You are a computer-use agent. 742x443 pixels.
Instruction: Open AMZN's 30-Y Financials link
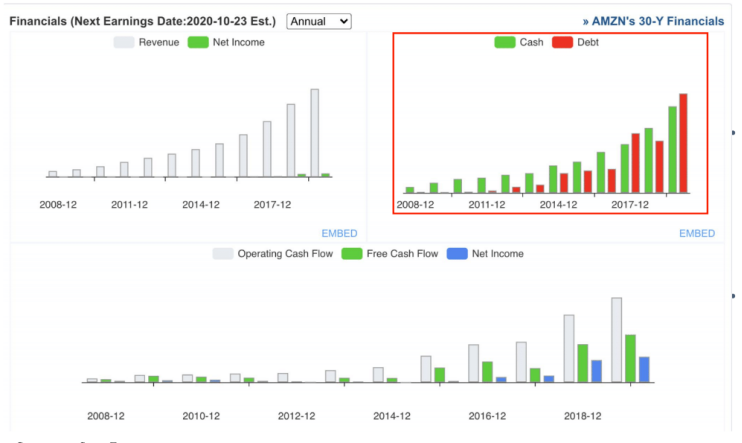tap(653, 21)
